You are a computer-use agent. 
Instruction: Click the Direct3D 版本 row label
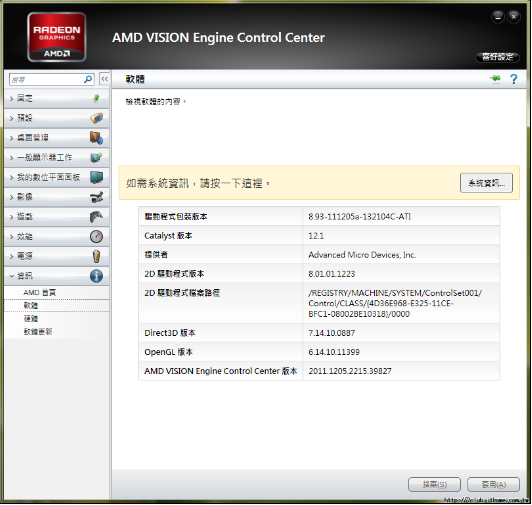170,333
